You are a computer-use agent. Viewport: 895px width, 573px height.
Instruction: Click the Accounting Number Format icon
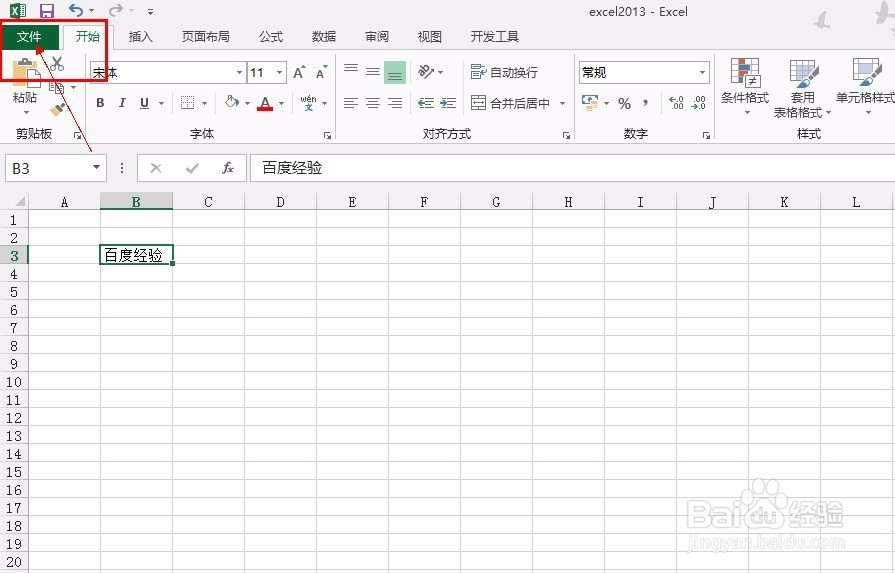pyautogui.click(x=590, y=103)
